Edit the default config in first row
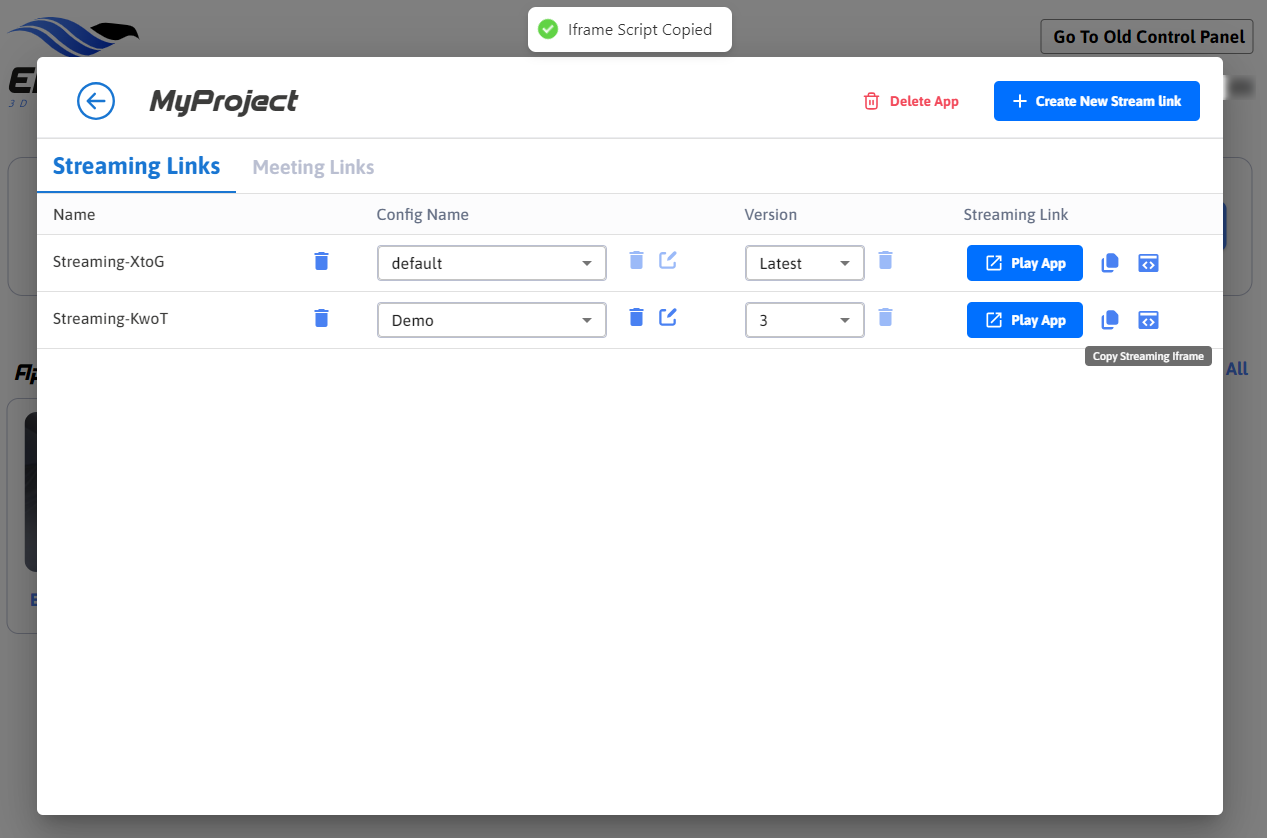The height and width of the screenshot is (838, 1267). (668, 261)
